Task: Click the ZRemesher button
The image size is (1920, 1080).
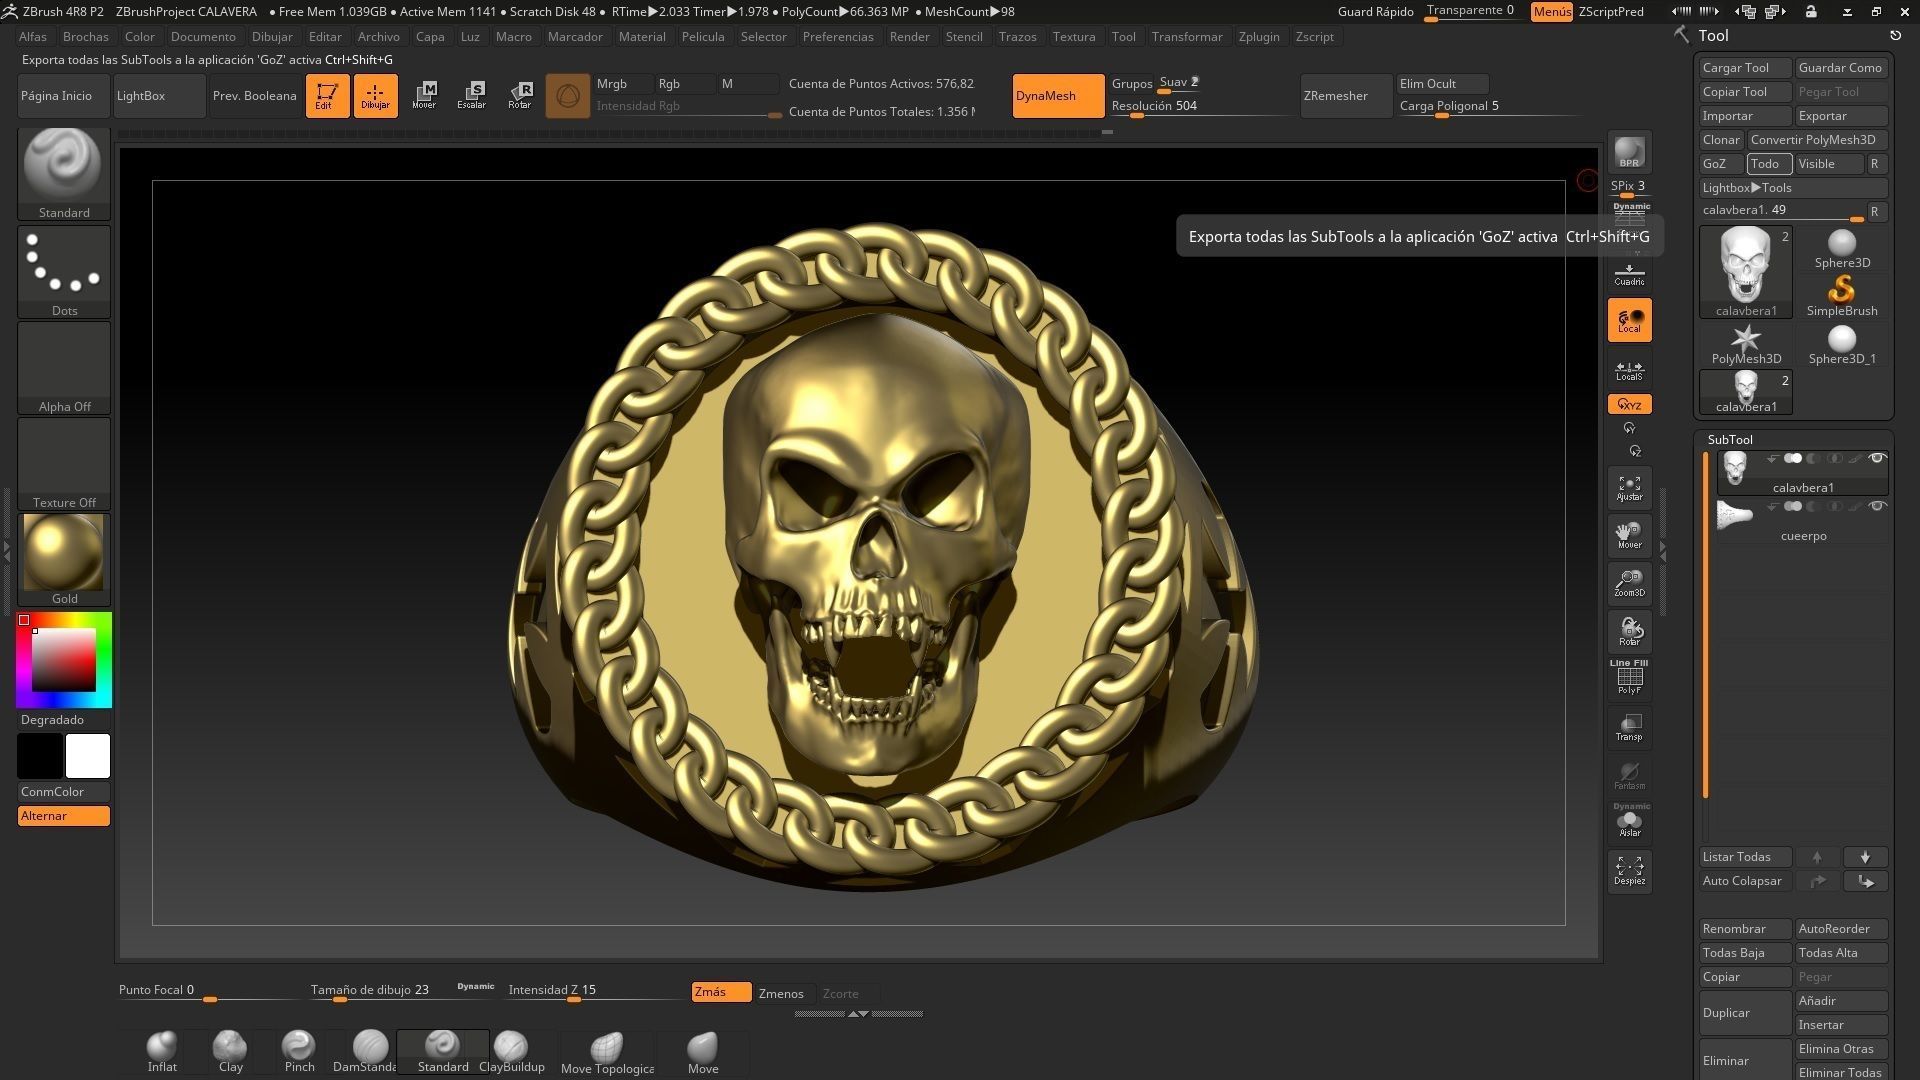Action: [1346, 96]
